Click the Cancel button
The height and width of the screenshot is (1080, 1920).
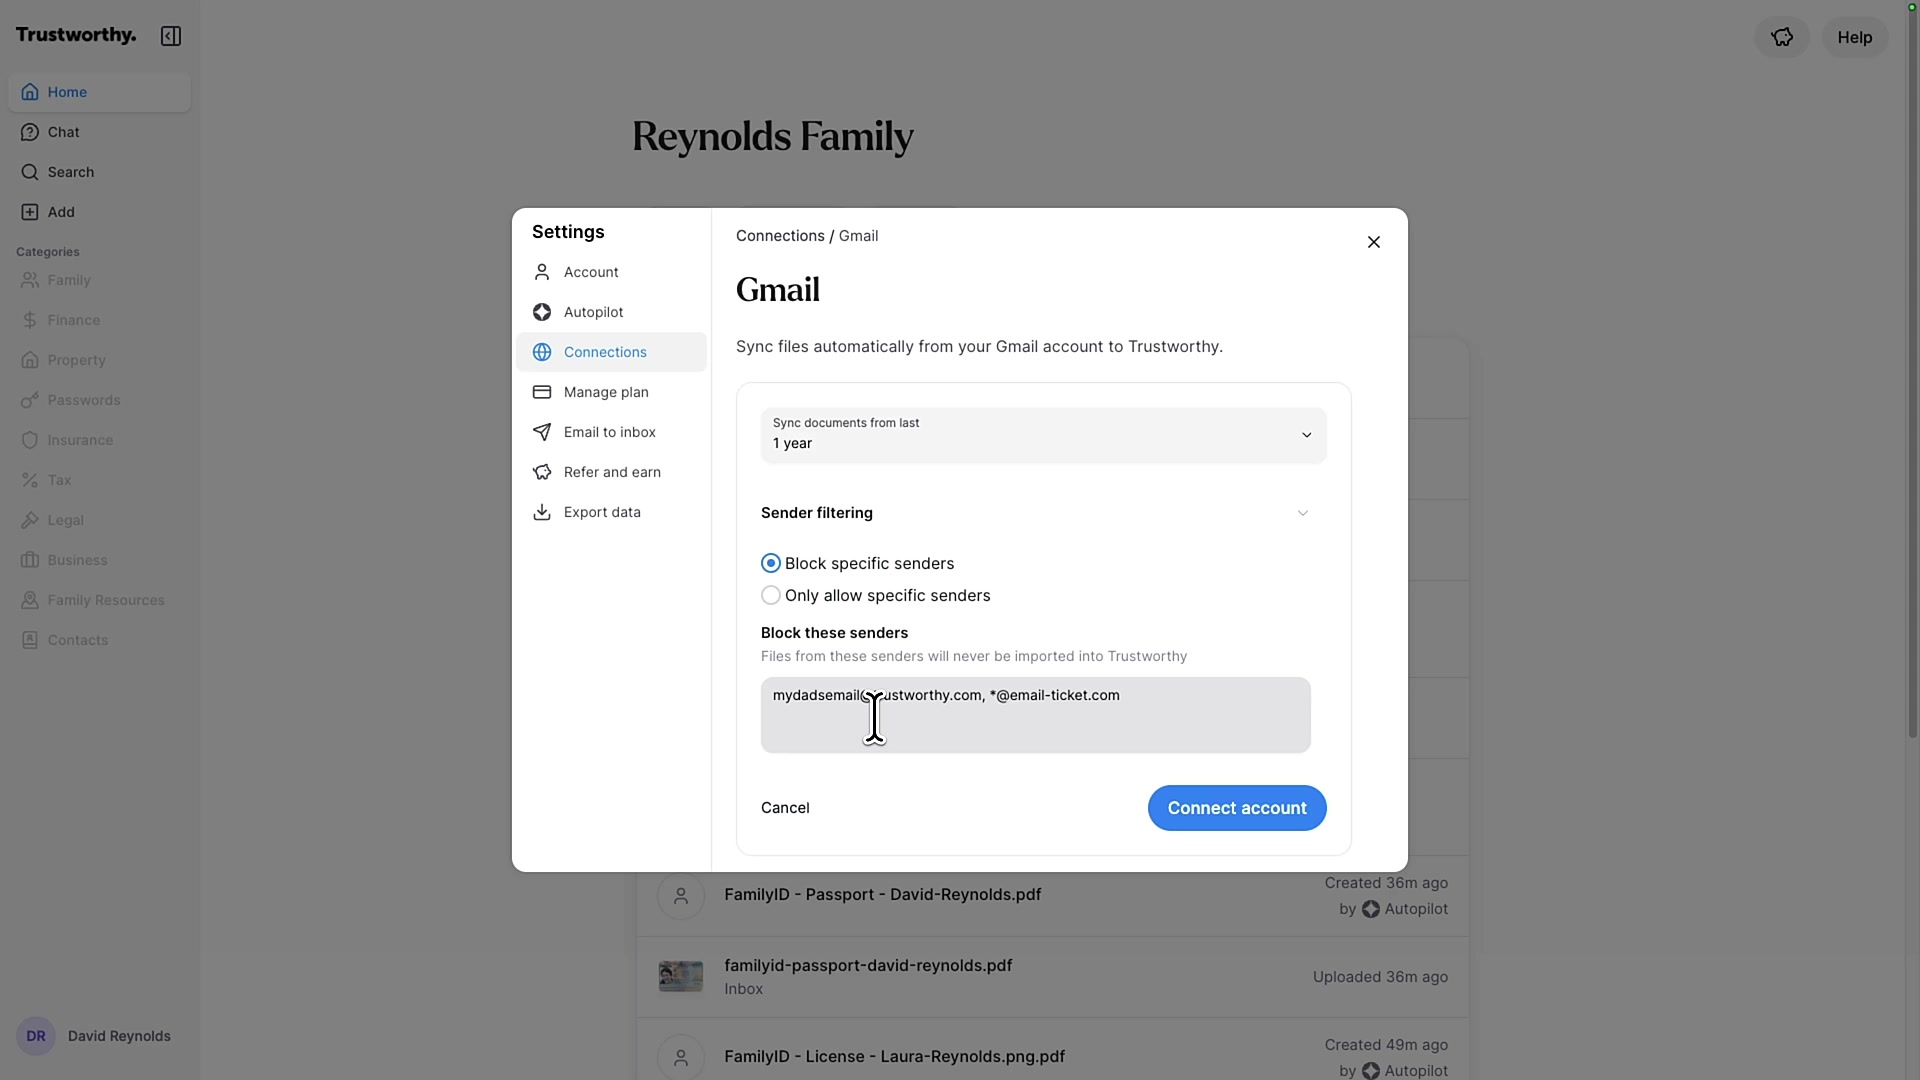[x=785, y=808]
